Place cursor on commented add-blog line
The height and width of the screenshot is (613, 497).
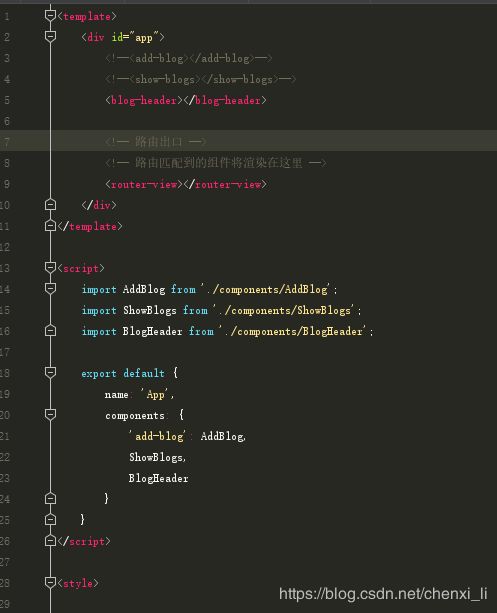click(x=188, y=58)
